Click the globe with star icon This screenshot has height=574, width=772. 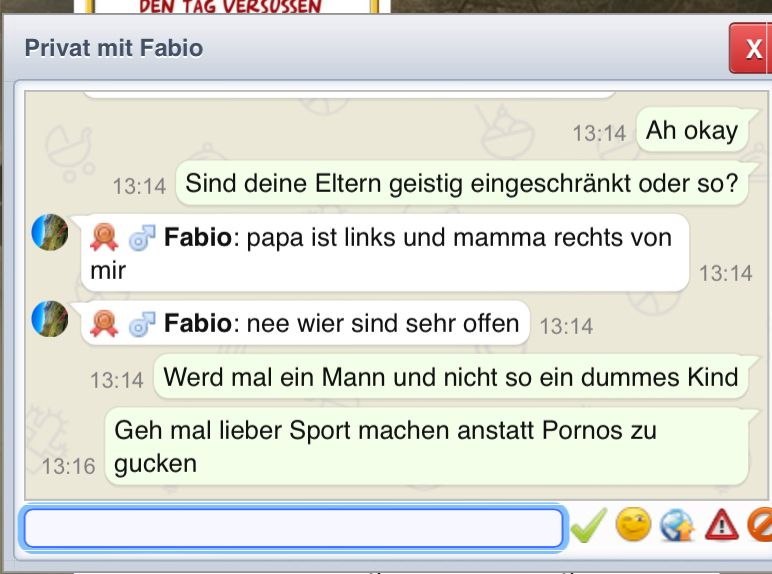[x=677, y=526]
